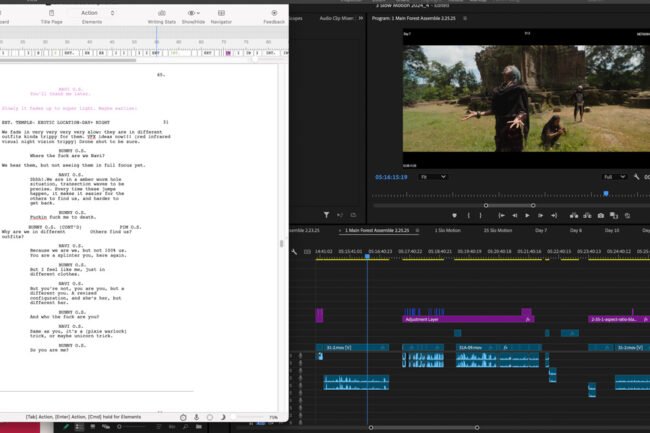Open the Full playback resolution dropdown
The width and height of the screenshot is (650, 433).
tap(612, 177)
